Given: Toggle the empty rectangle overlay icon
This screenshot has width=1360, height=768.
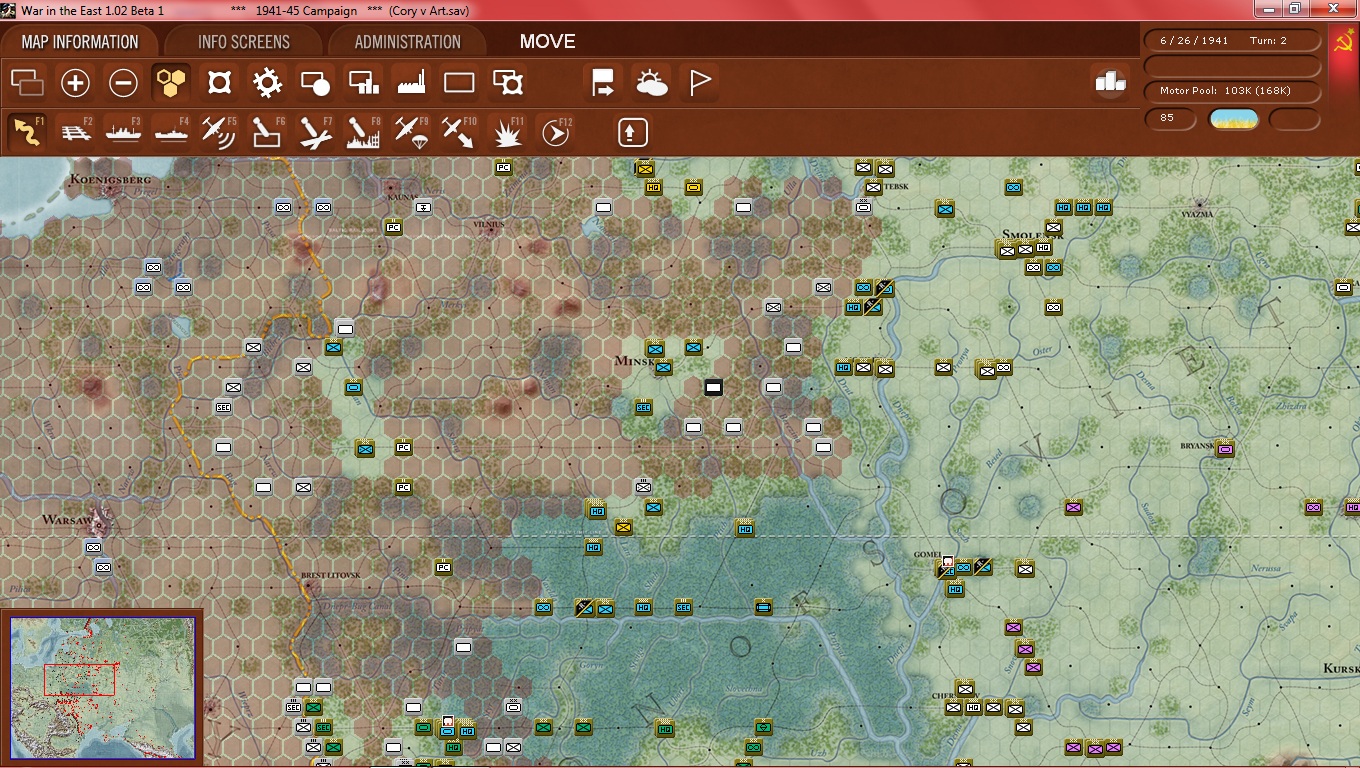Looking at the screenshot, I should pyautogui.click(x=459, y=83).
